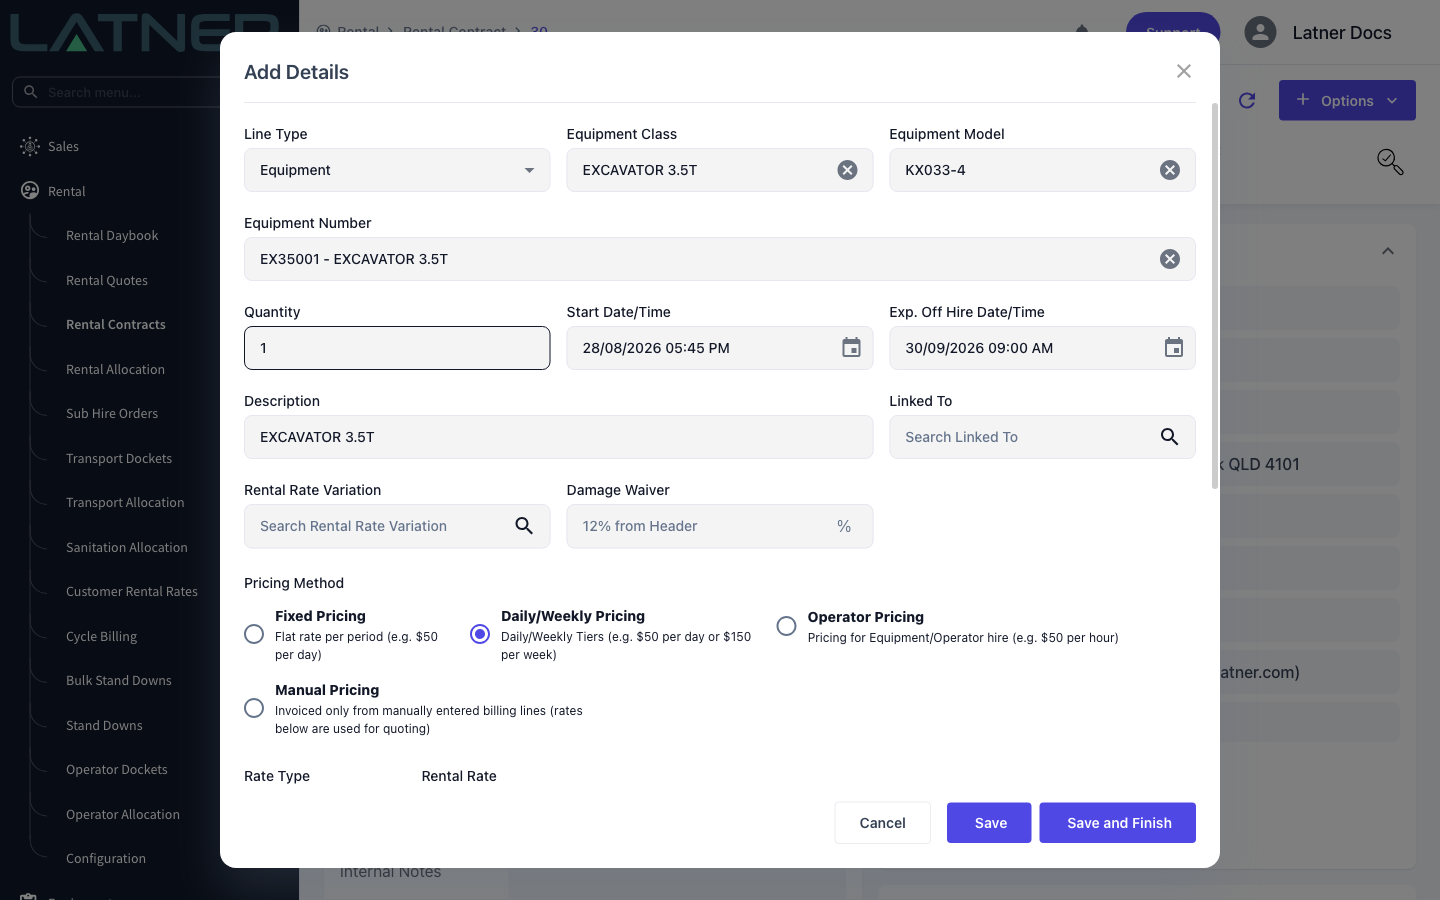
Task: Click the Linked To search icon
Action: click(1169, 437)
